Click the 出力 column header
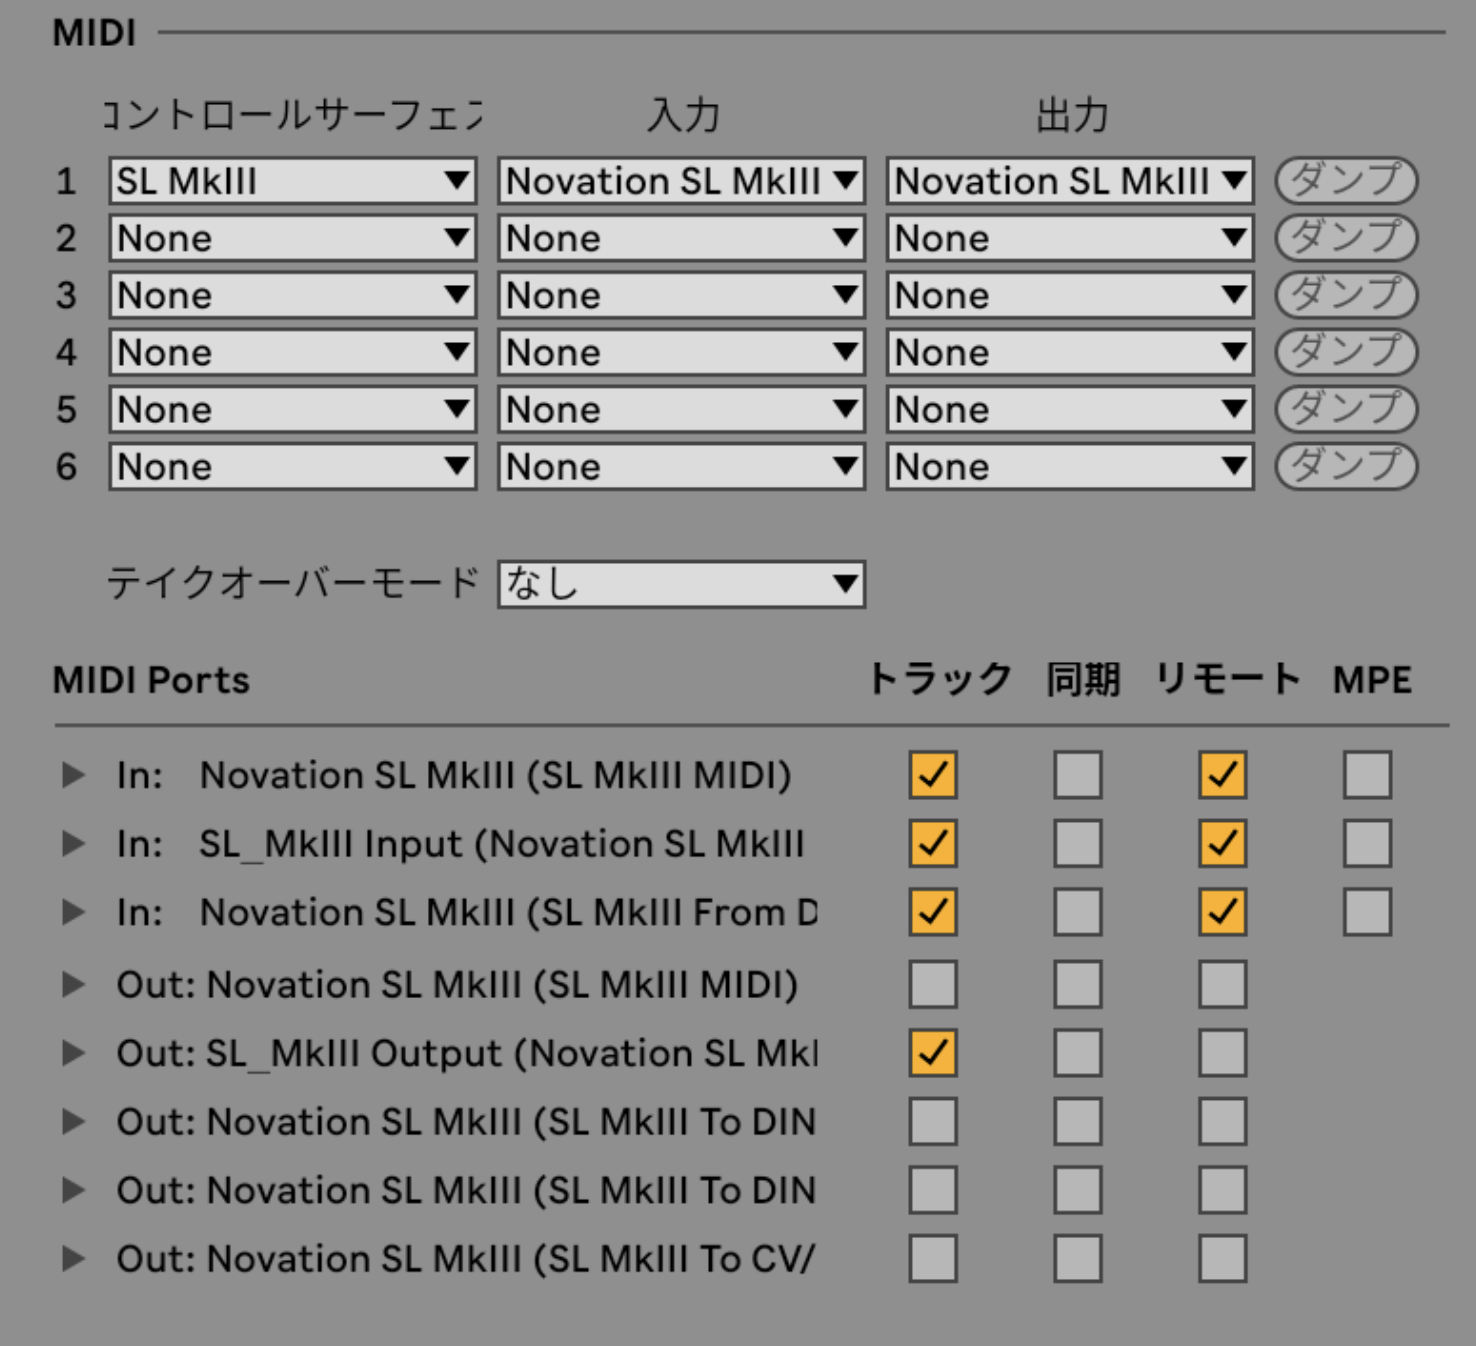 pyautogui.click(x=1072, y=115)
